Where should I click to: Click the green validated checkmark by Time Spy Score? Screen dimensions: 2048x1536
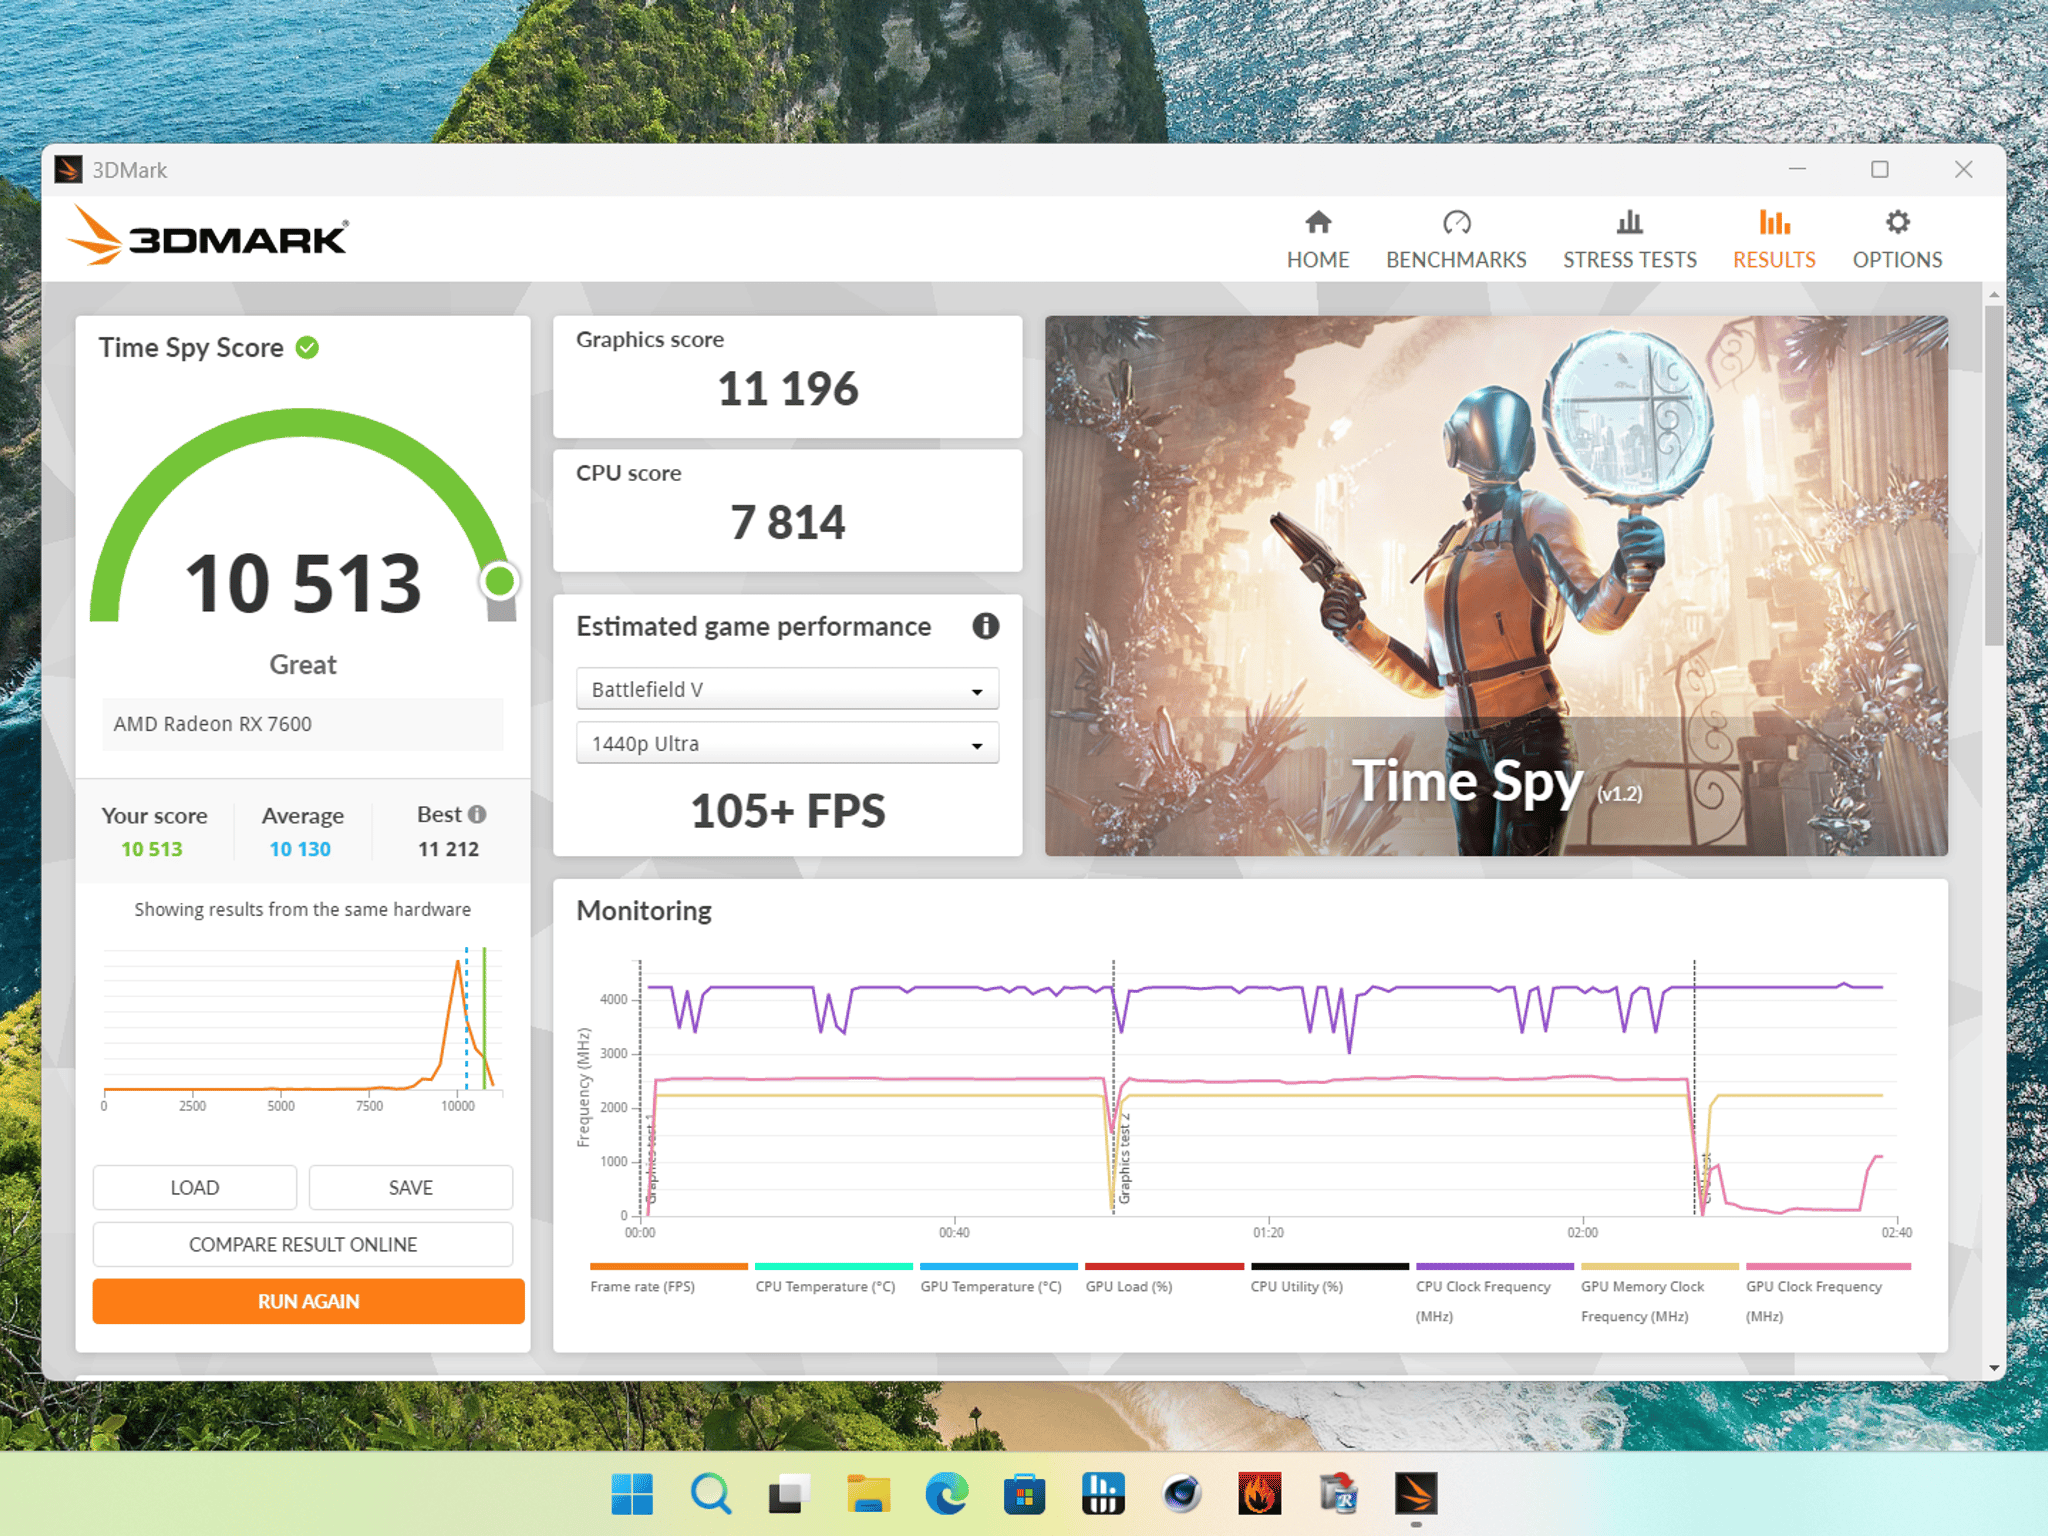pyautogui.click(x=308, y=347)
